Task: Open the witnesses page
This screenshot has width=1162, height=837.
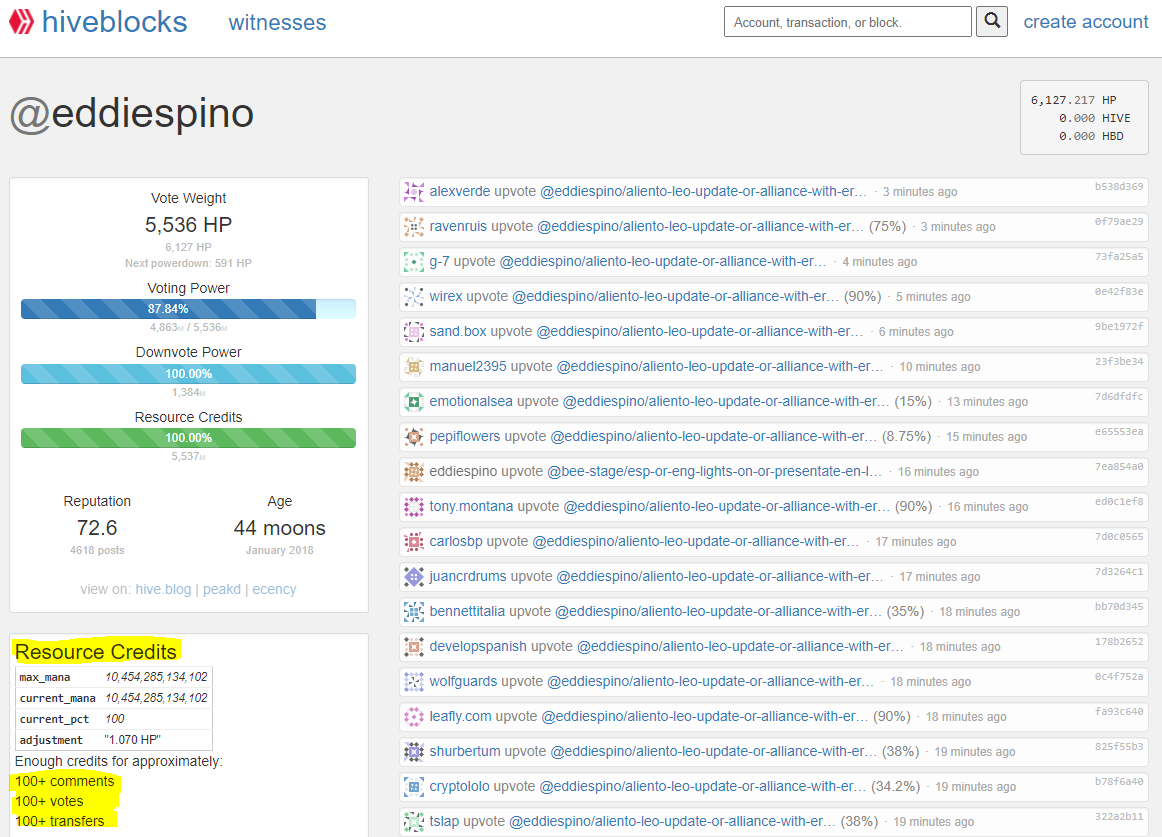Action: tap(277, 22)
